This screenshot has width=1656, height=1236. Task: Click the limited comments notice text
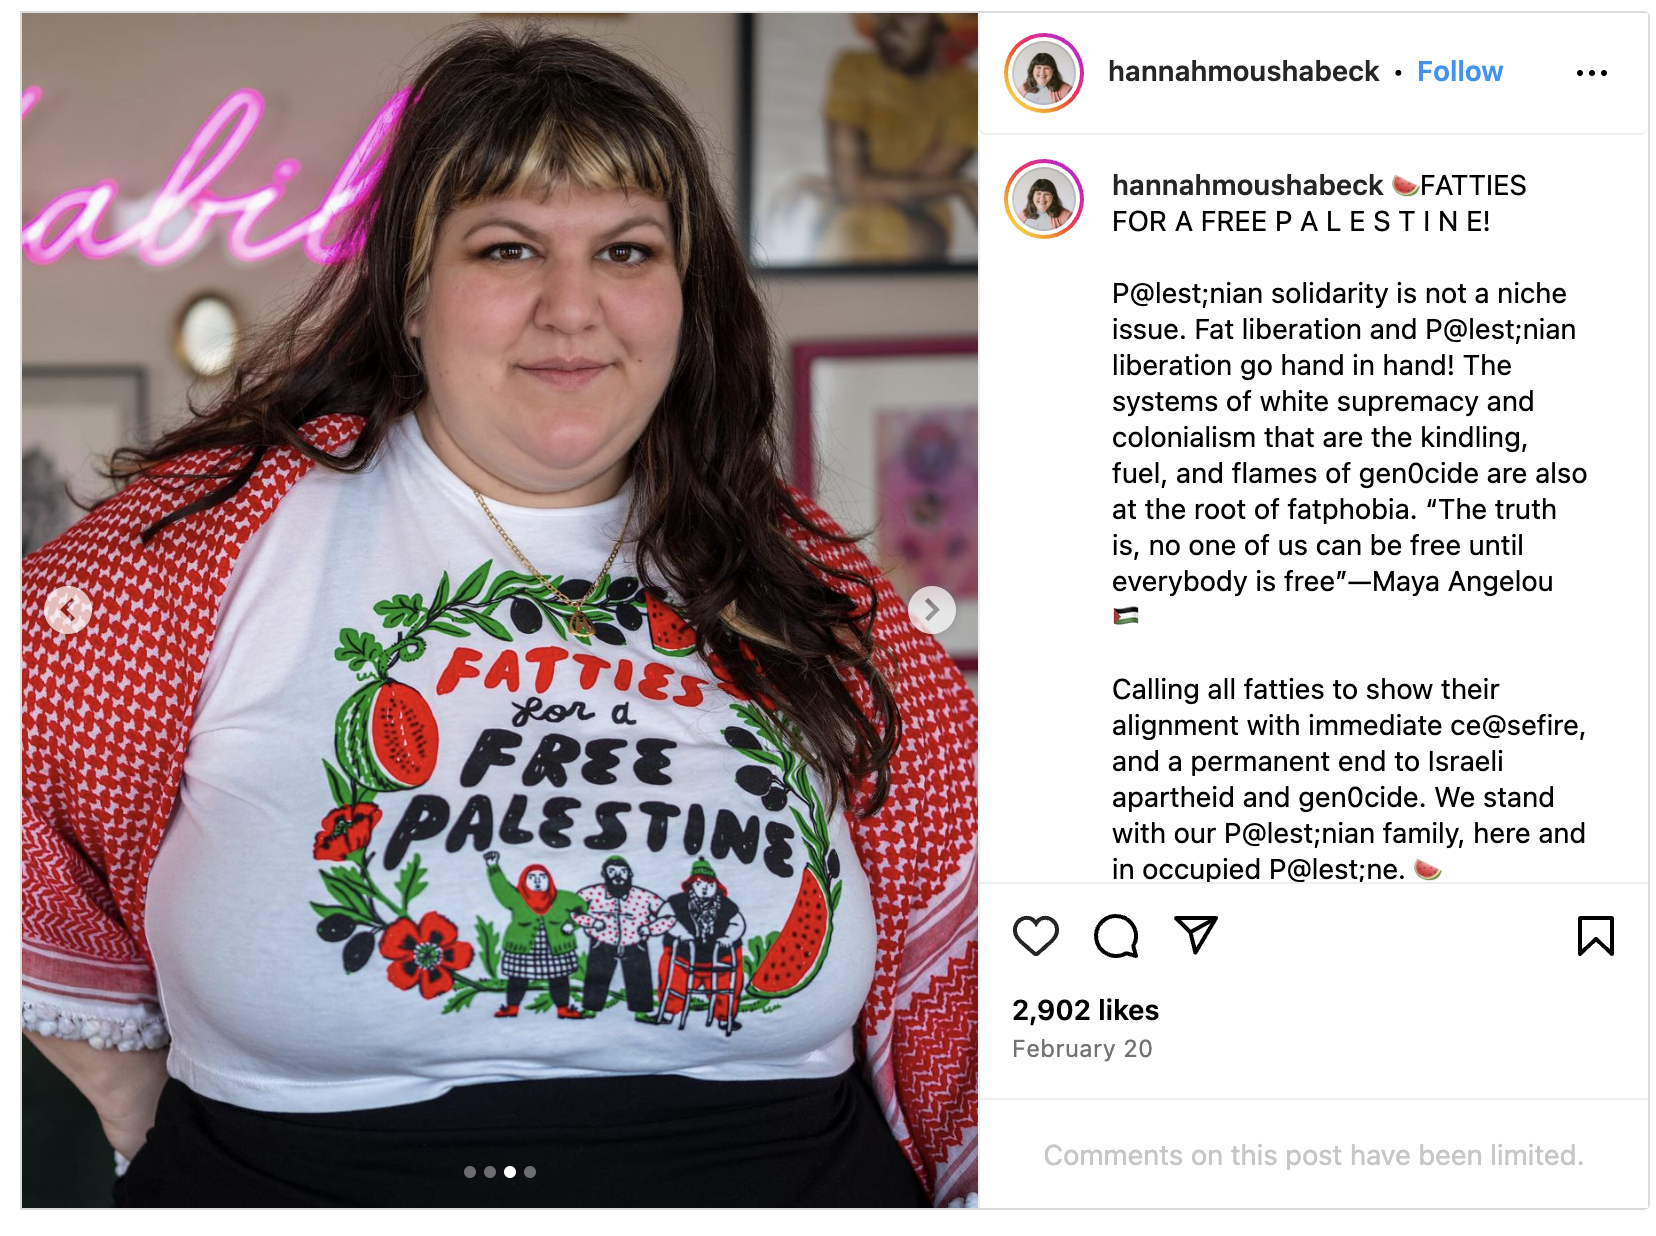pyautogui.click(x=1313, y=1156)
